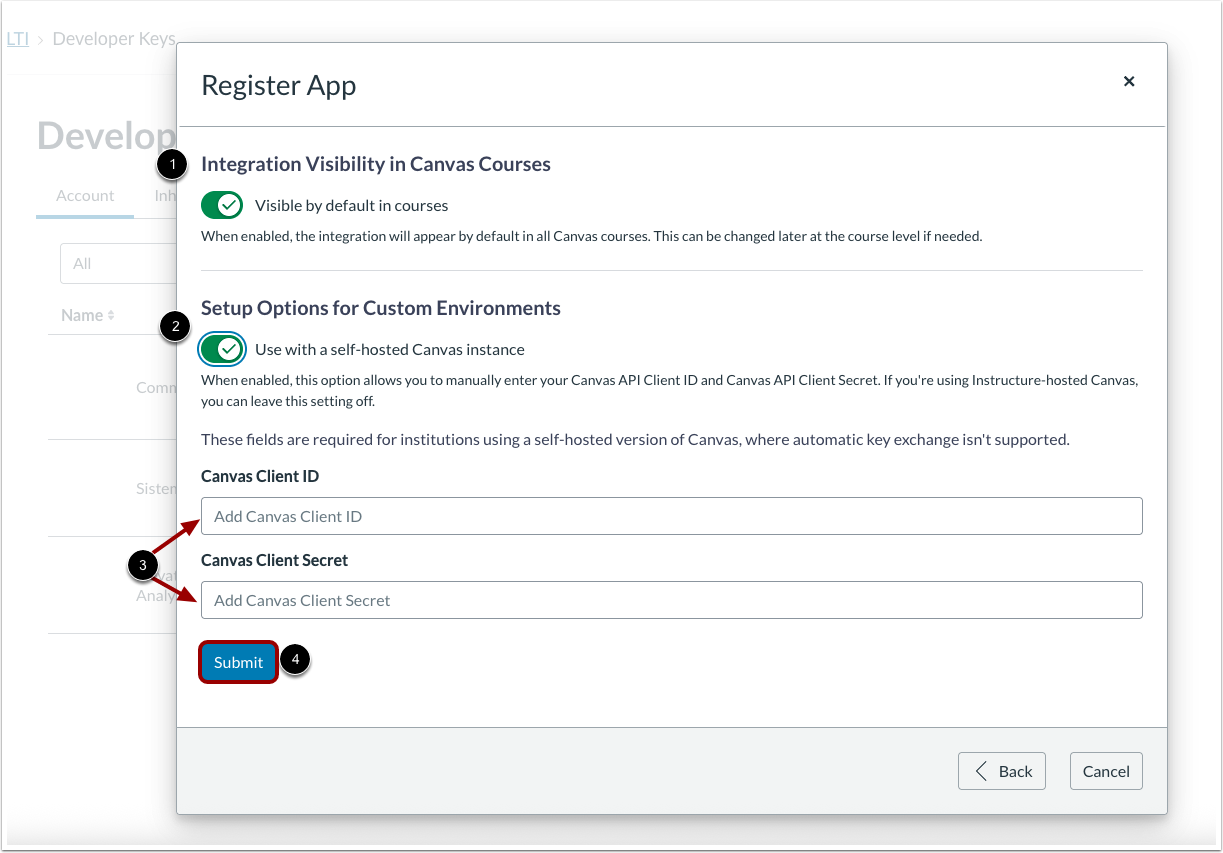Close the Register App dialog with X
This screenshot has height=853, width=1223.
point(1129,82)
